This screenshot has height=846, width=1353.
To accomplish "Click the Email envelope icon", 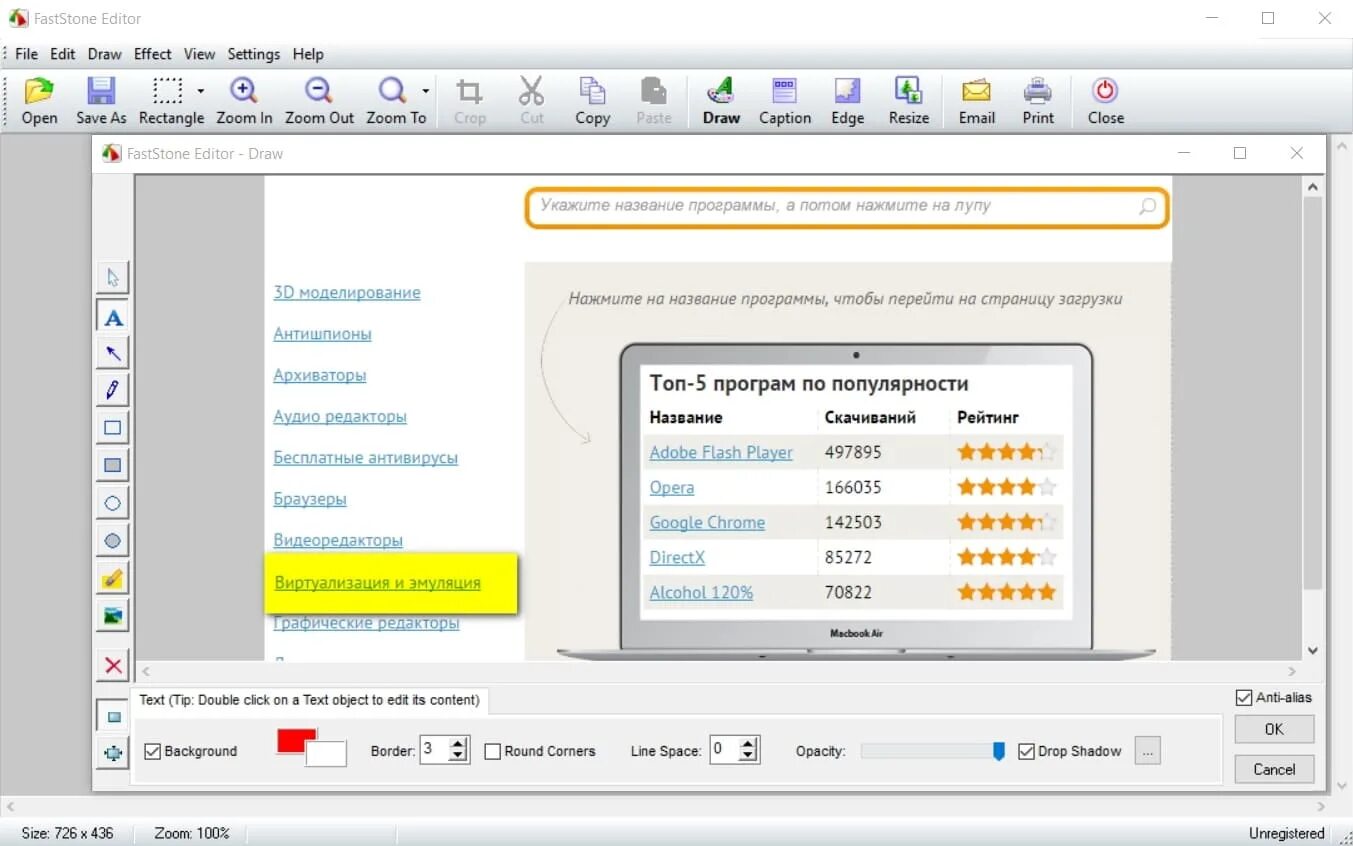I will [976, 101].
